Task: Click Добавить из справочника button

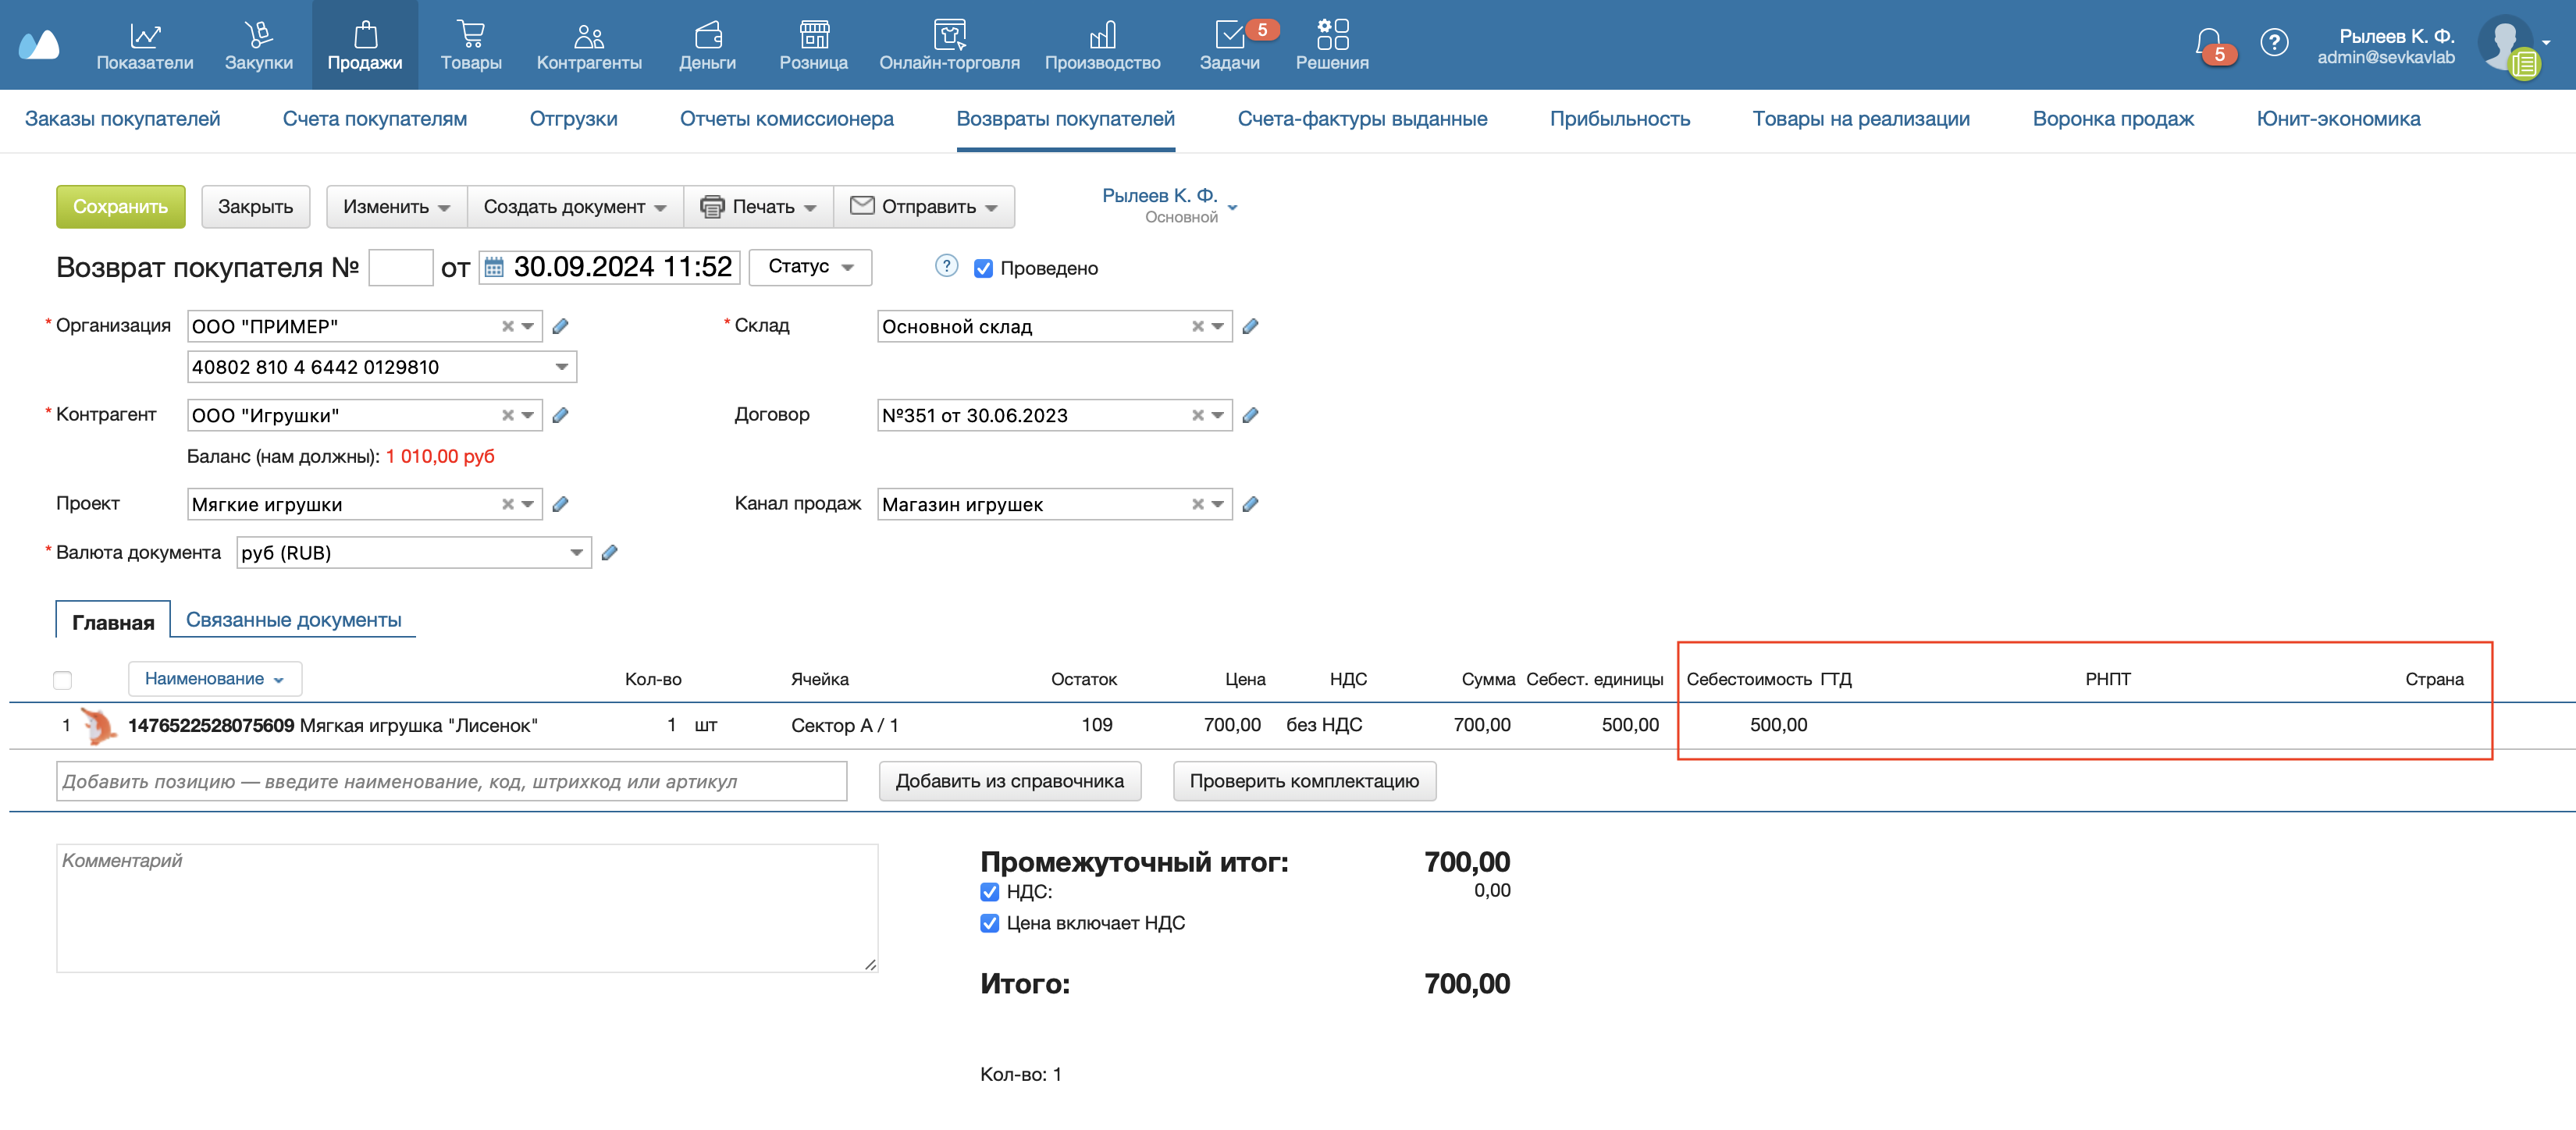Action: point(1009,781)
